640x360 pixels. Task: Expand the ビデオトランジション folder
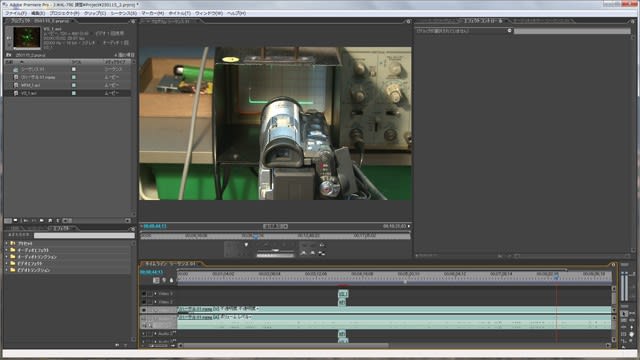7,270
